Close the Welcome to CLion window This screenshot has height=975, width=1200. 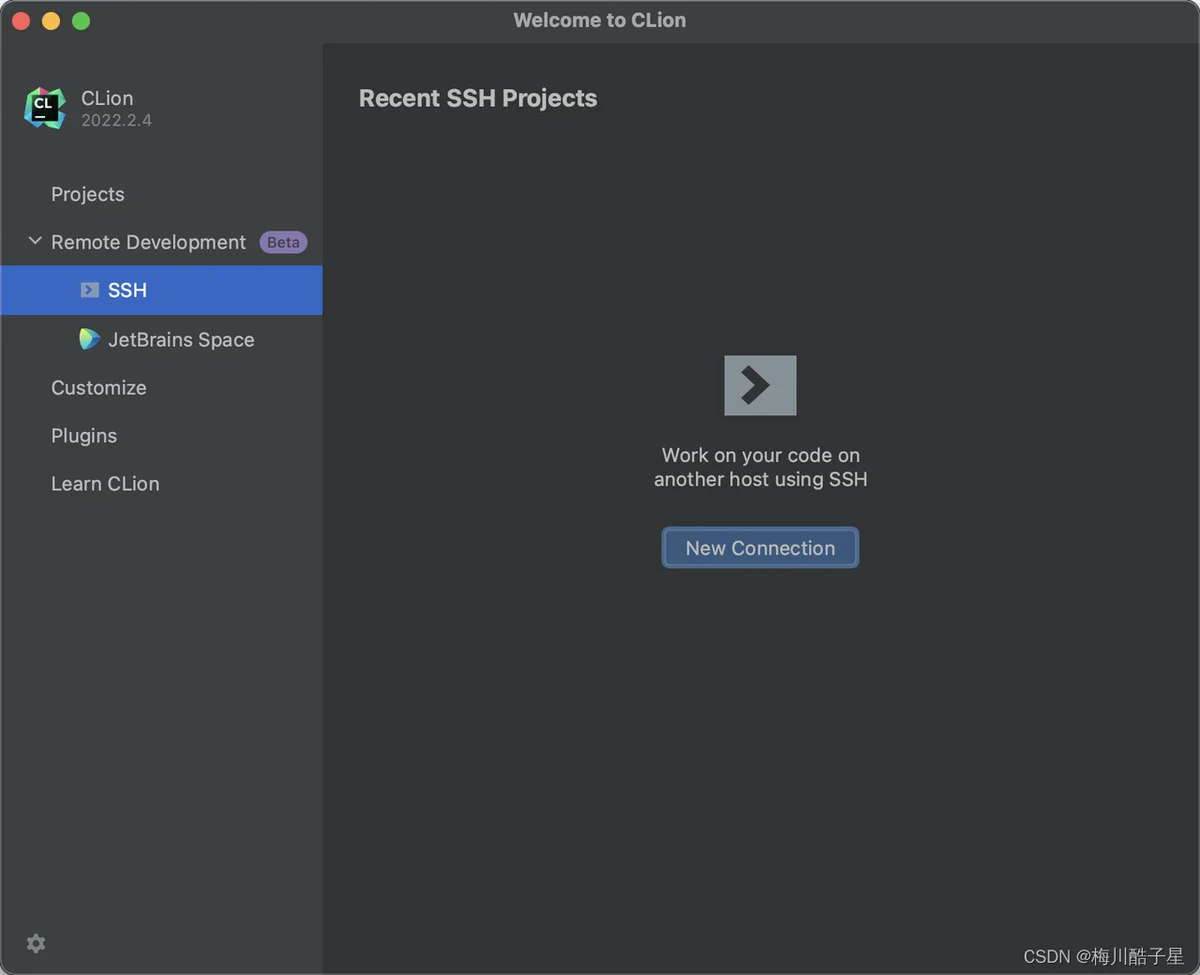point(21,21)
